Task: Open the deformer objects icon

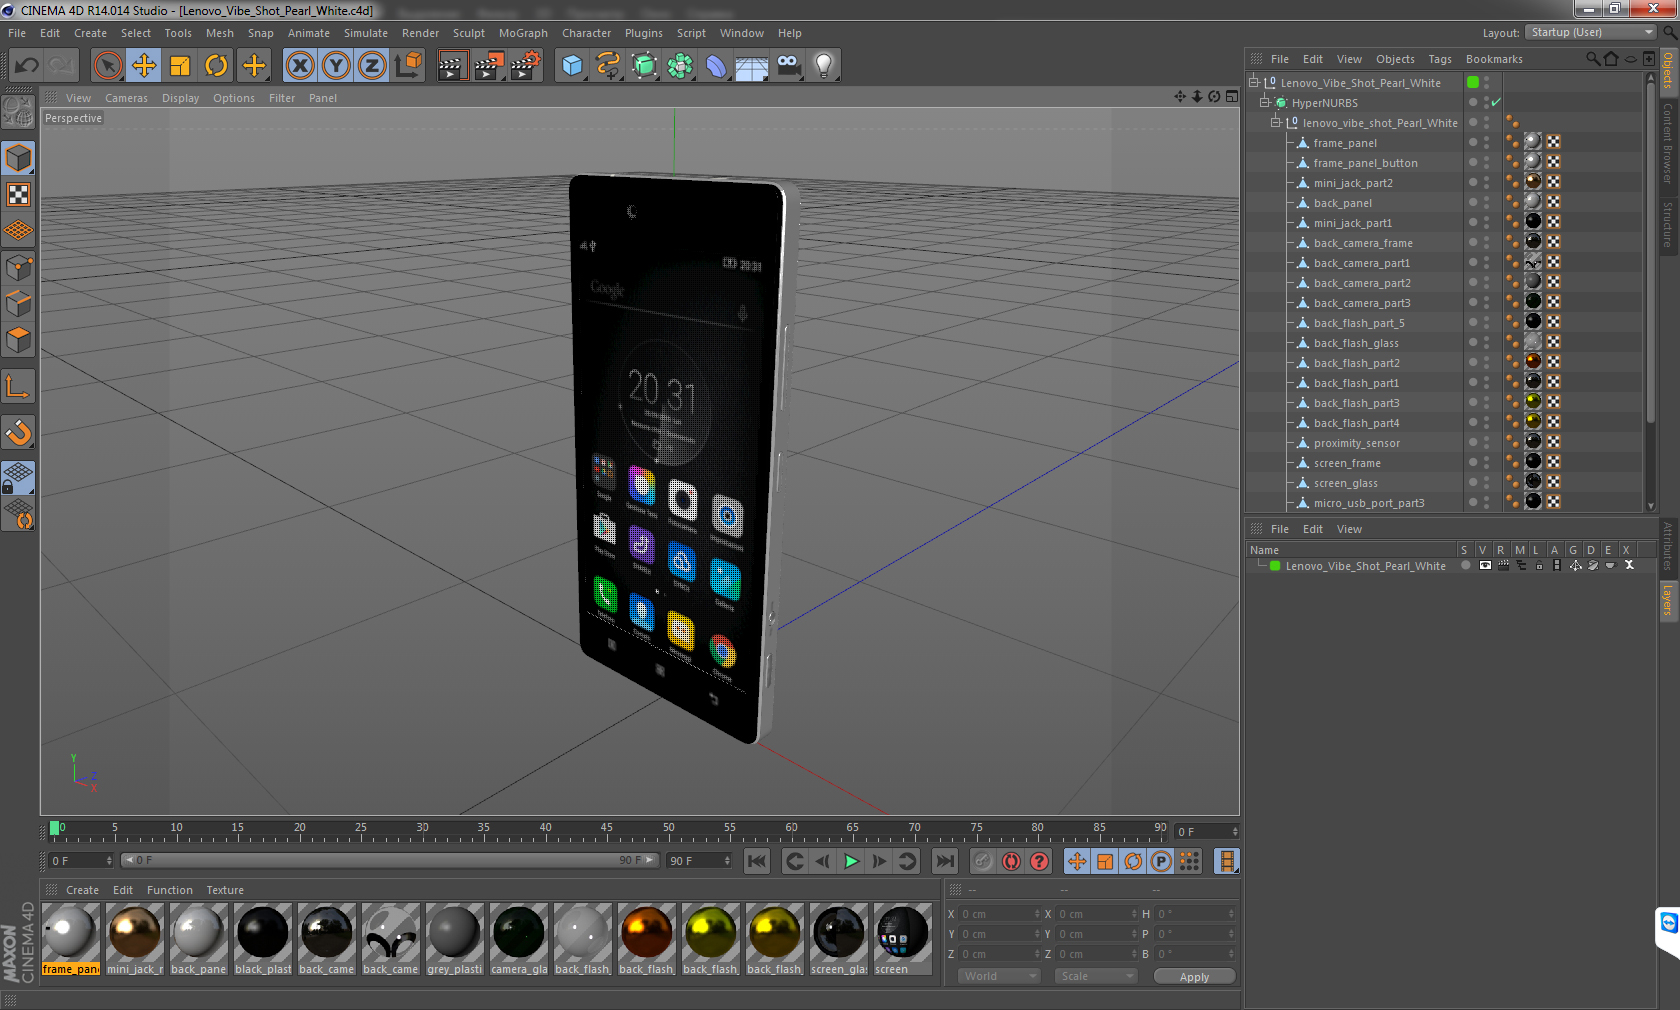Action: click(716, 66)
